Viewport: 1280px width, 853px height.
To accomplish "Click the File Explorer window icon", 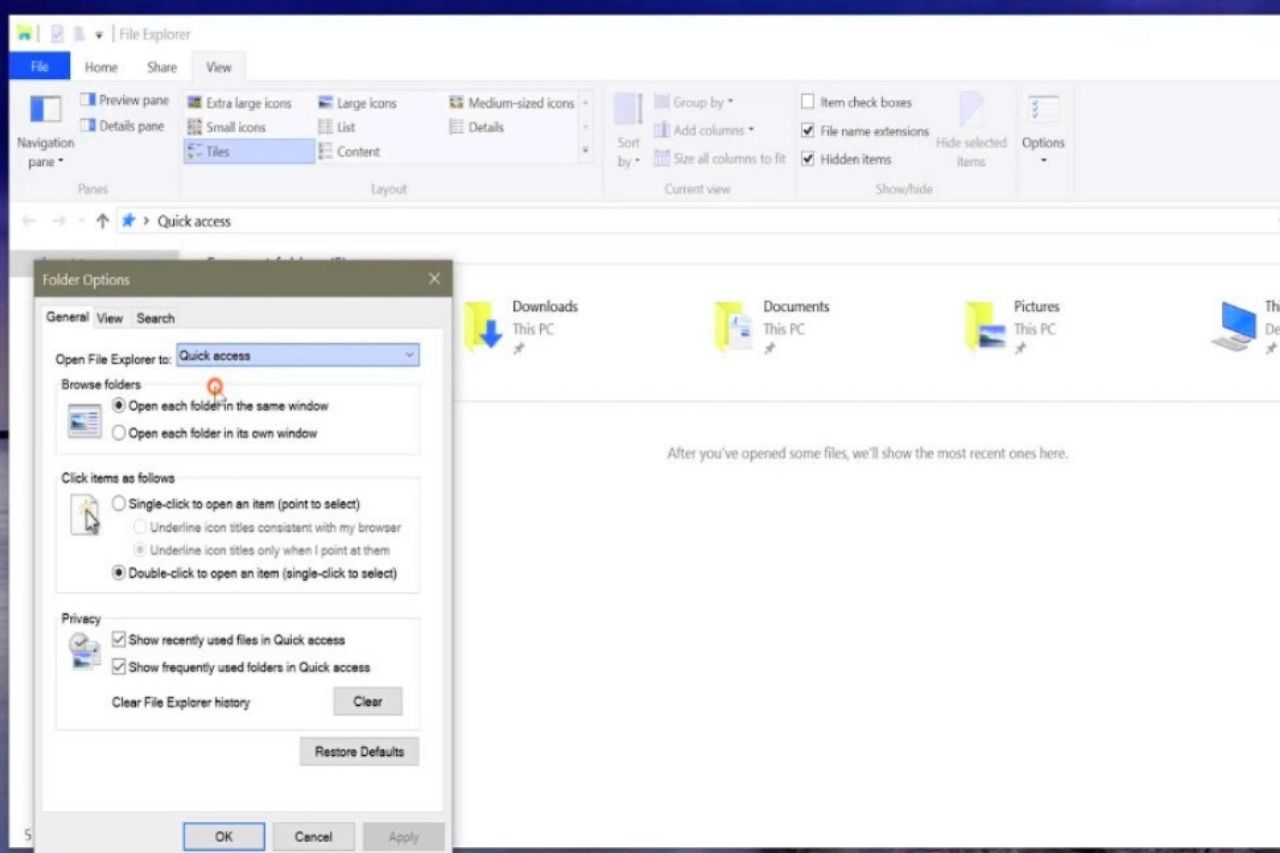I will (23, 34).
